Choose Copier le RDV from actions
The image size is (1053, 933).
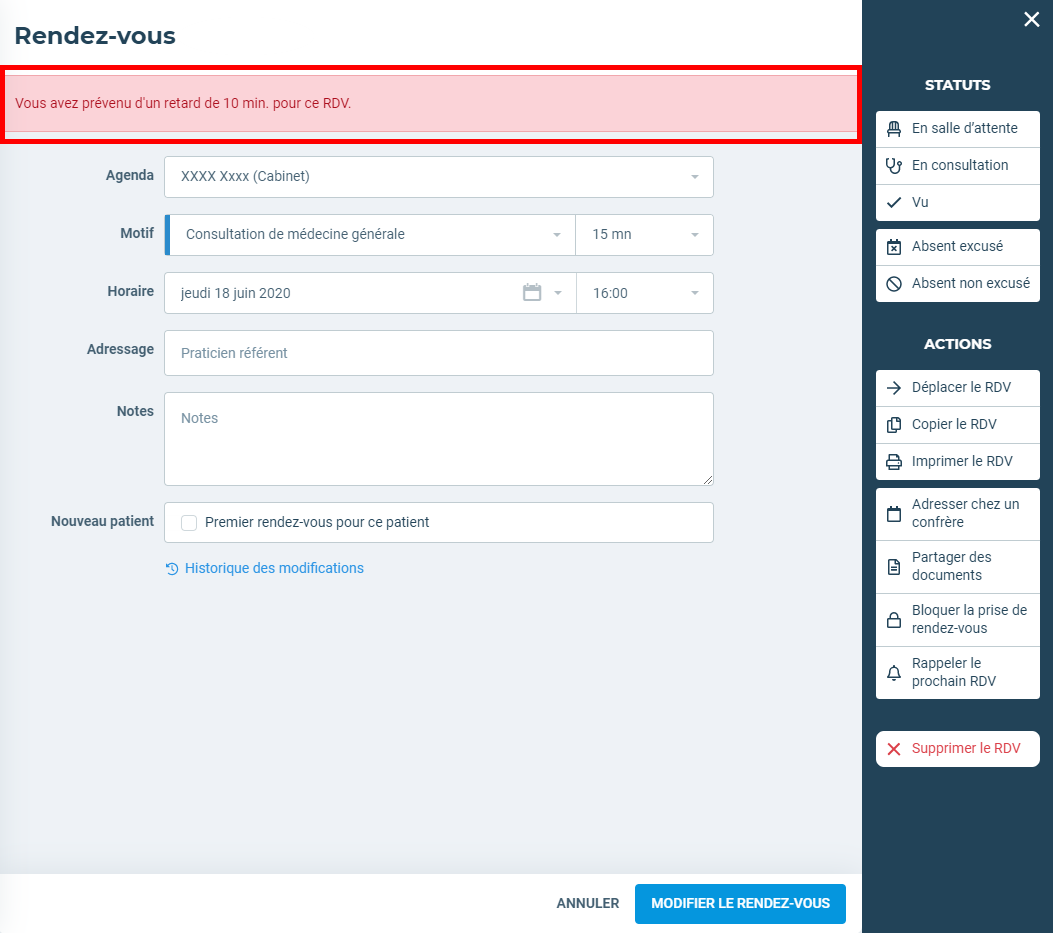click(x=957, y=425)
